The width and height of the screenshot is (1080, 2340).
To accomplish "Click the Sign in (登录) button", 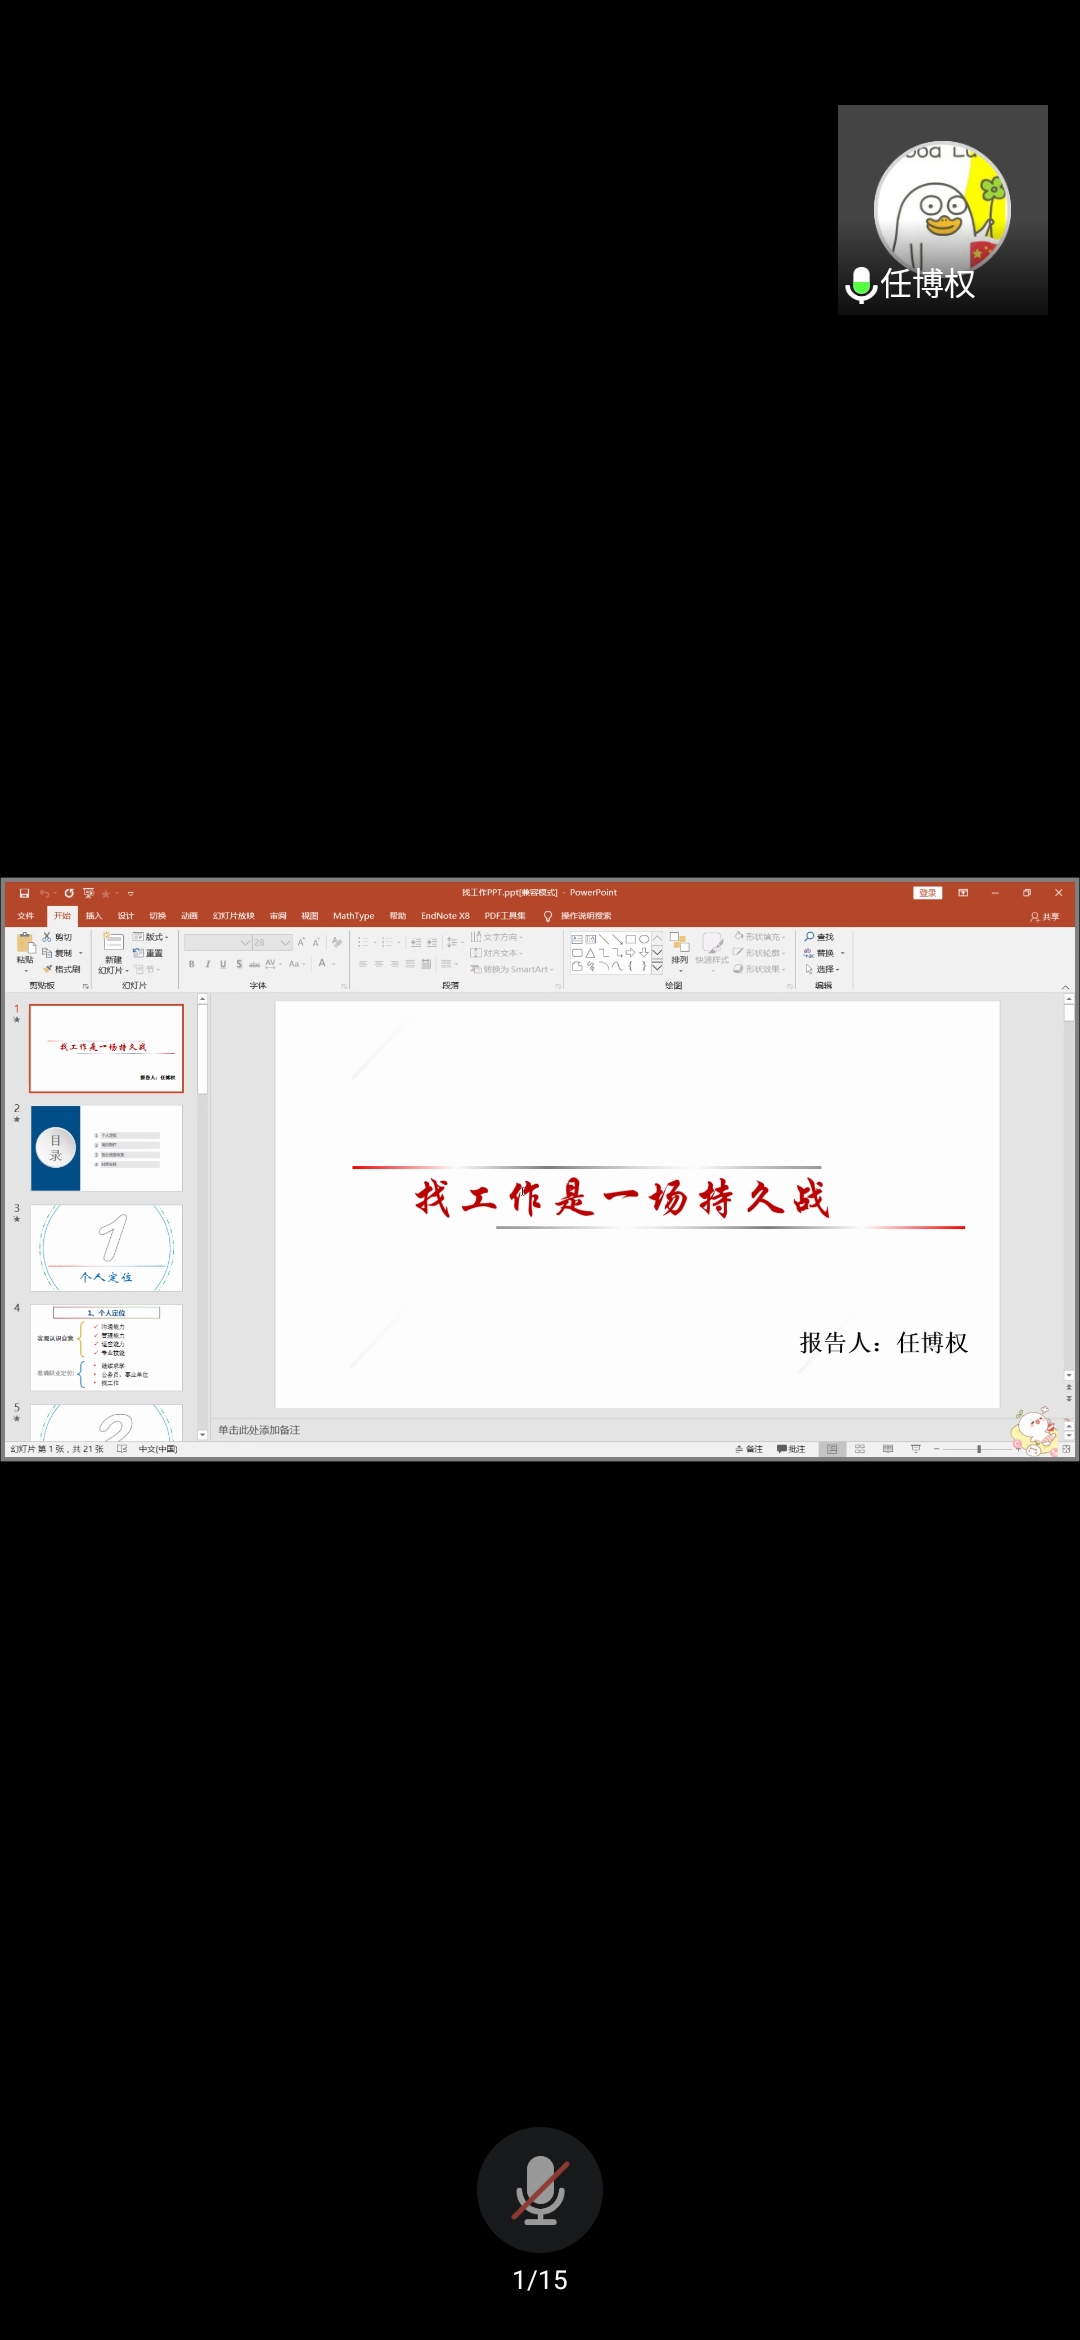I will tap(928, 893).
